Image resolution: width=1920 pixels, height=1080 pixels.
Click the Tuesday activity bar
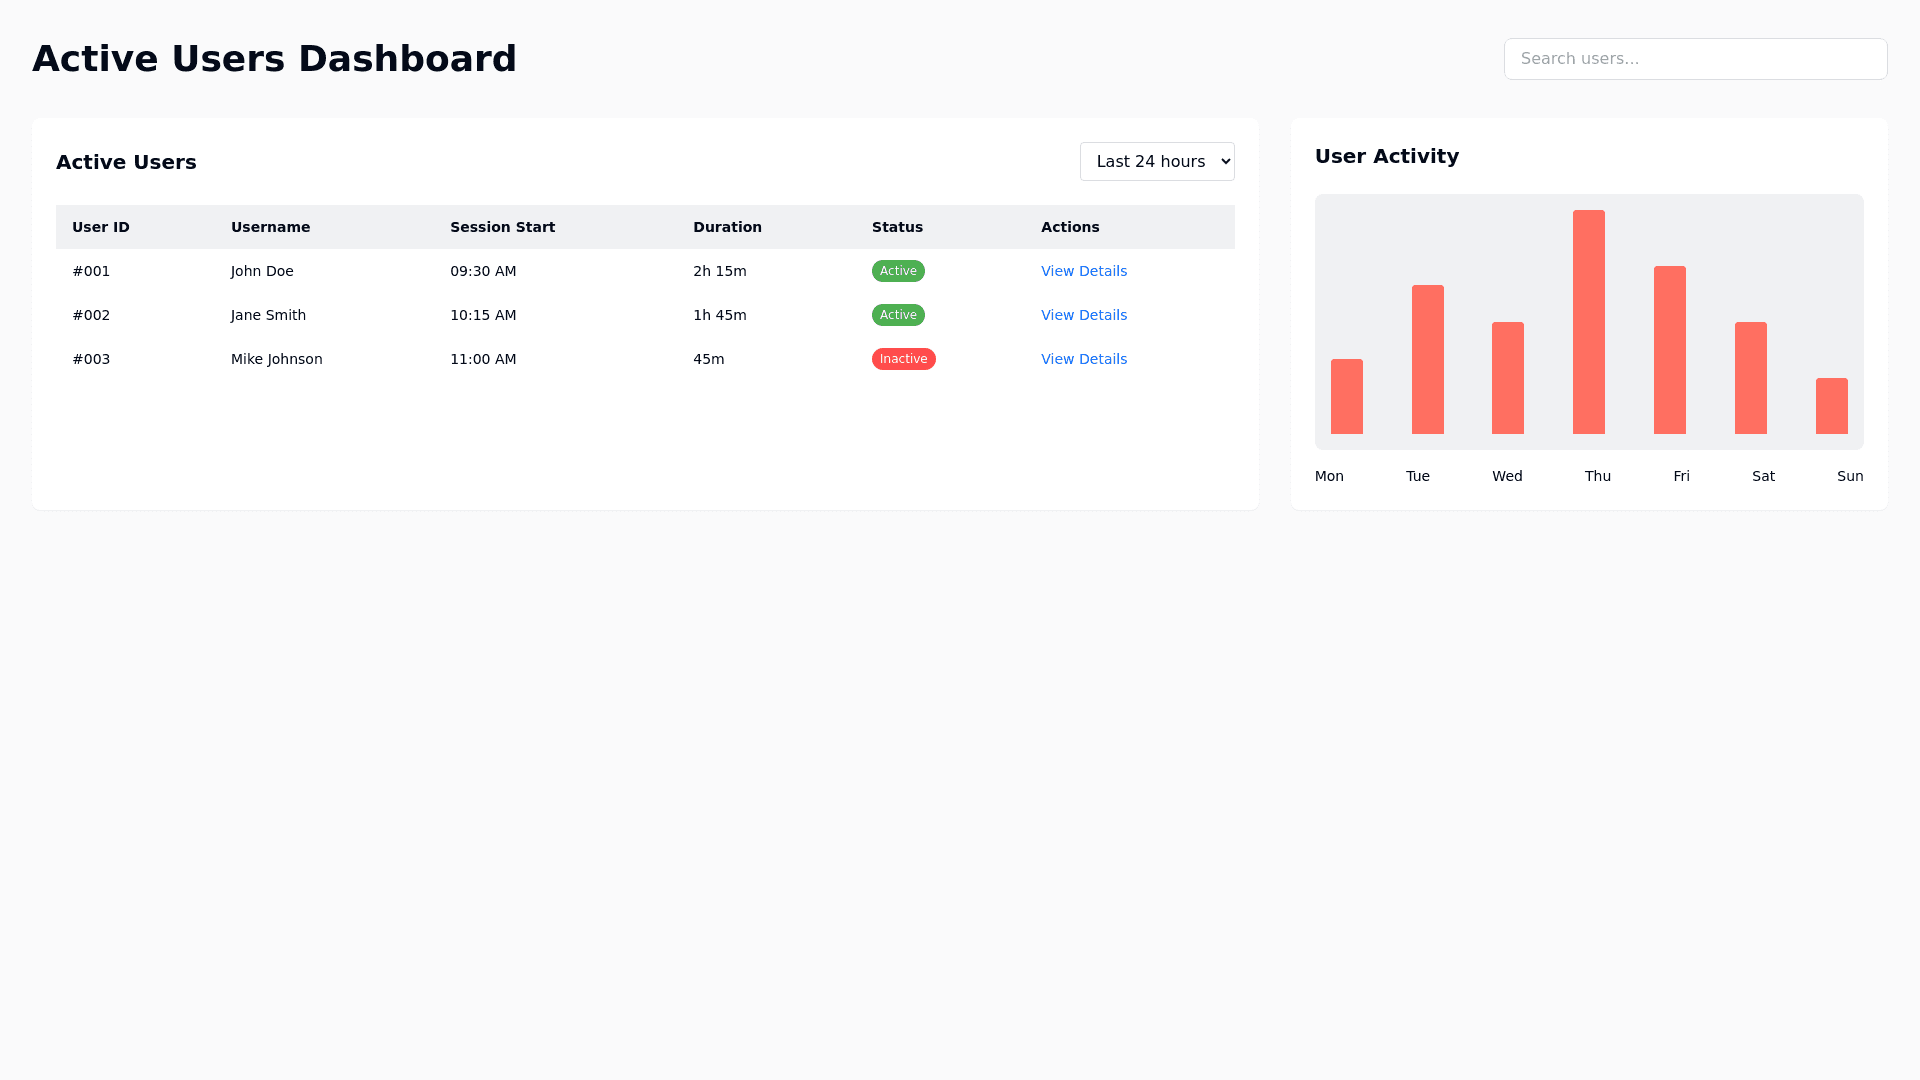[1427, 360]
